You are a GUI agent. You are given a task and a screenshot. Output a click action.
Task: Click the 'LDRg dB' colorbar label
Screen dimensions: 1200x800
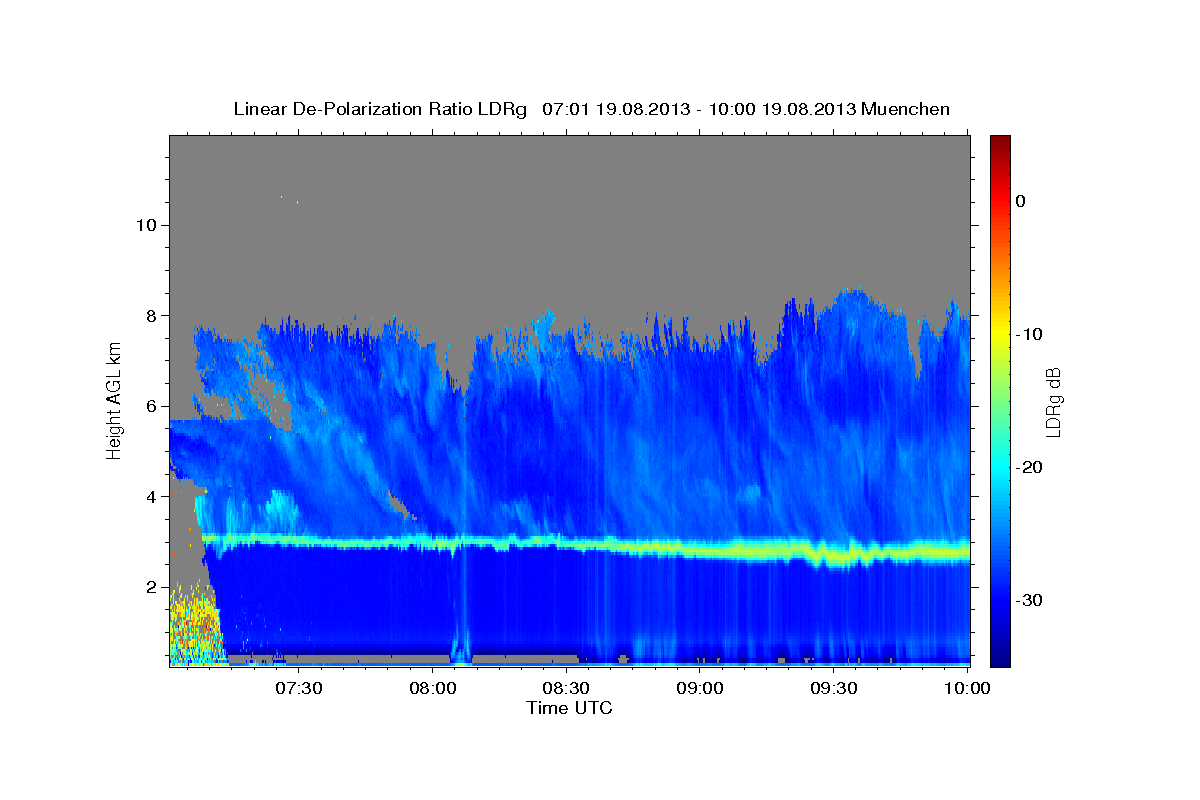[1053, 402]
